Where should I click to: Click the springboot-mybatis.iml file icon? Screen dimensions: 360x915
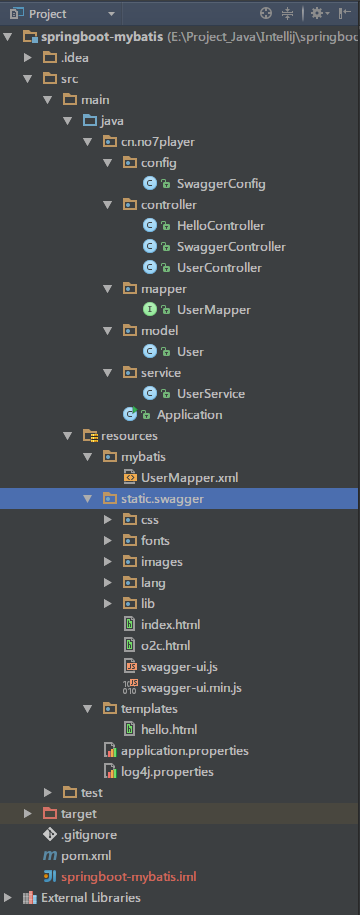(x=50, y=876)
